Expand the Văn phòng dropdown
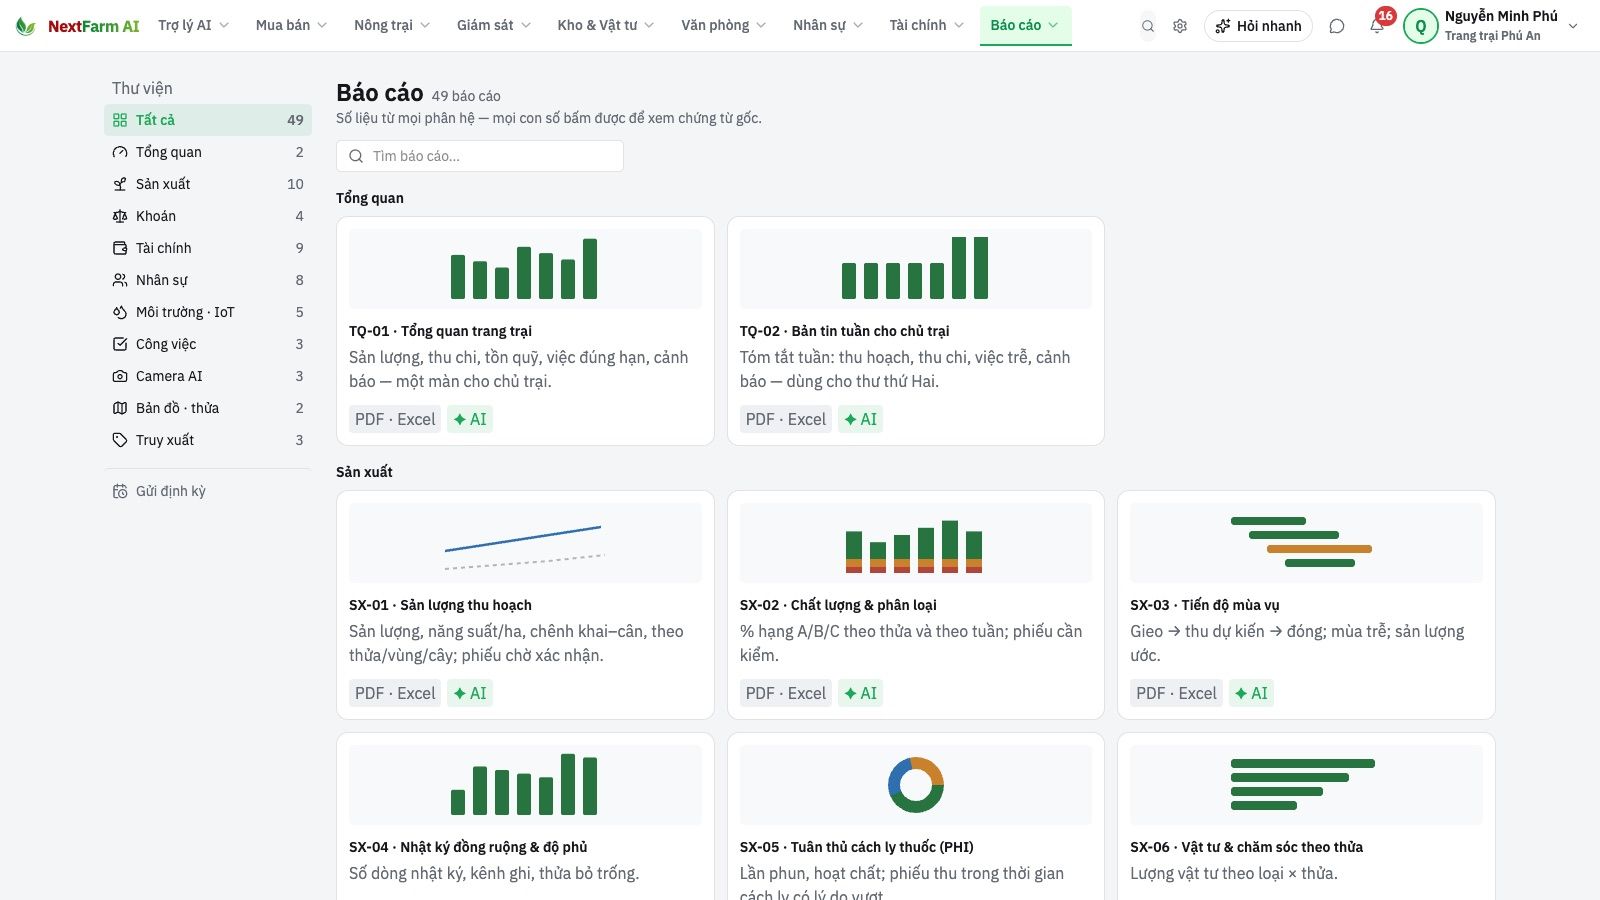The image size is (1600, 900). [x=724, y=25]
